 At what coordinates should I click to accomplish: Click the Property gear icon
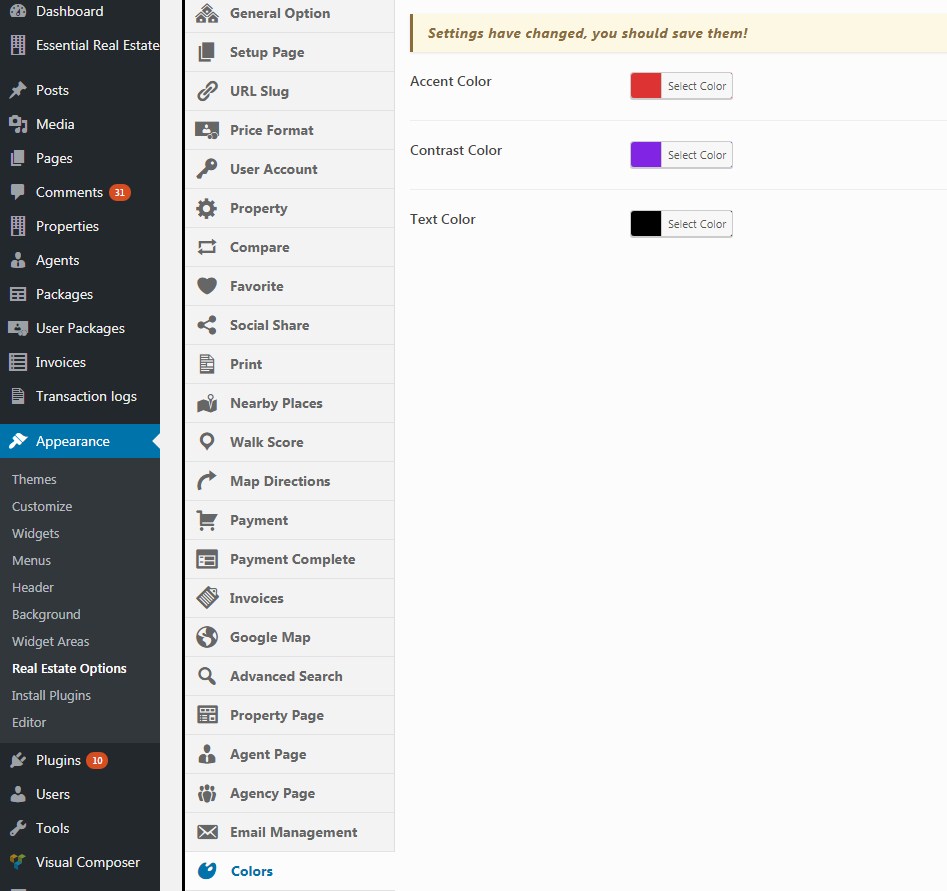pyautogui.click(x=207, y=208)
